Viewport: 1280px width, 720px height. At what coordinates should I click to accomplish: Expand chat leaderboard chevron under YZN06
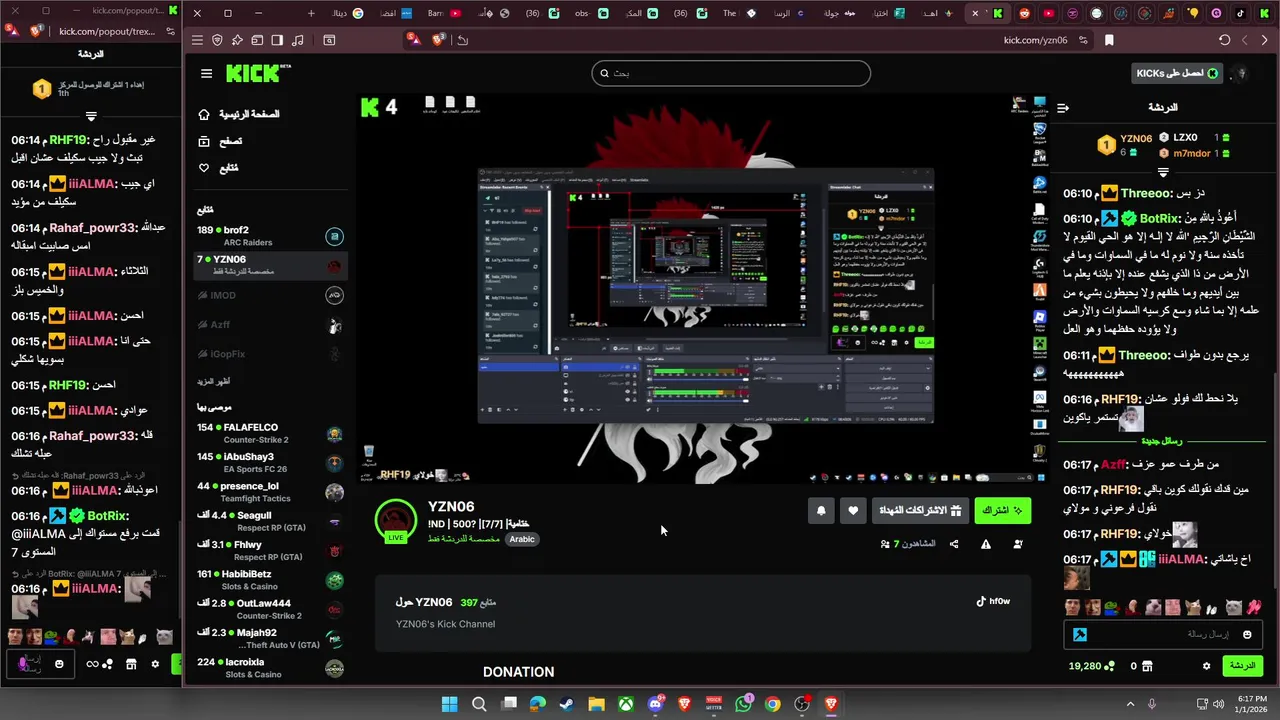(x=1163, y=172)
